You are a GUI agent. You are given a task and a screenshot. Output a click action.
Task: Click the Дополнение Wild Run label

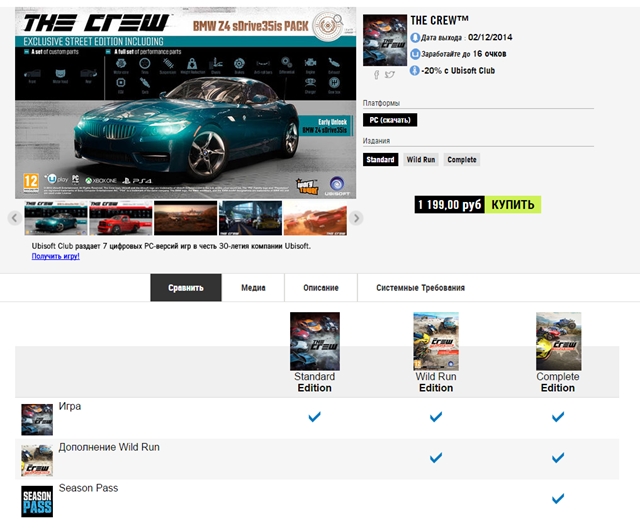tap(109, 447)
